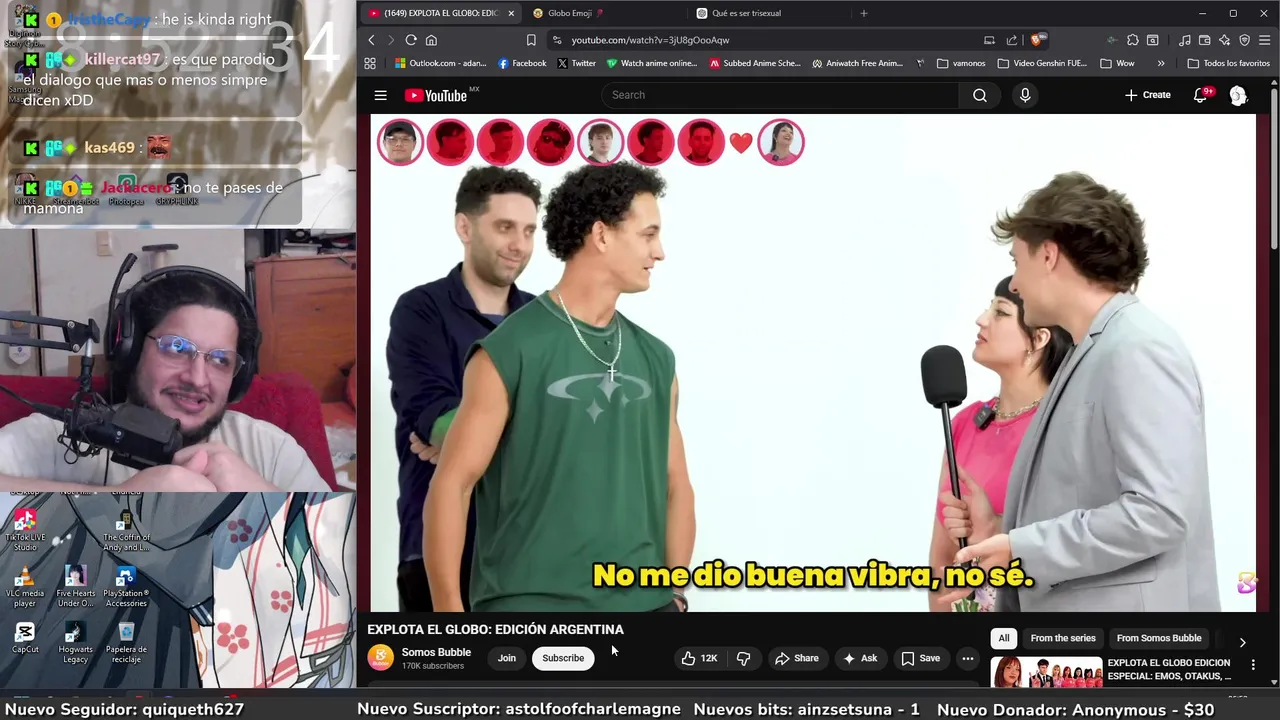
Task: Save the video with Save button
Action: (x=921, y=658)
